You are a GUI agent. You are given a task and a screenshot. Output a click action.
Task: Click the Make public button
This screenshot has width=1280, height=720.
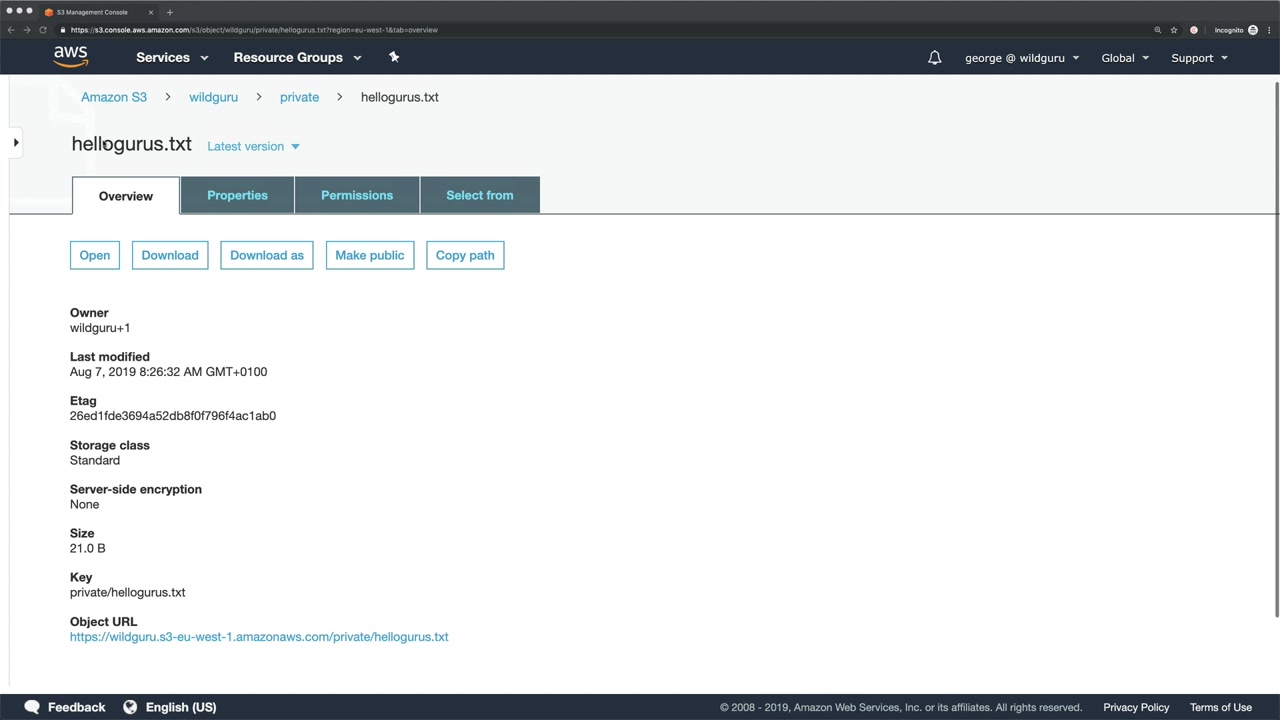[x=370, y=255]
